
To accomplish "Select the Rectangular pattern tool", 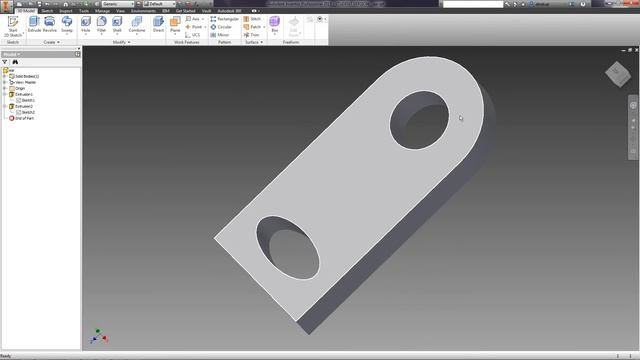I will click(x=224, y=19).
